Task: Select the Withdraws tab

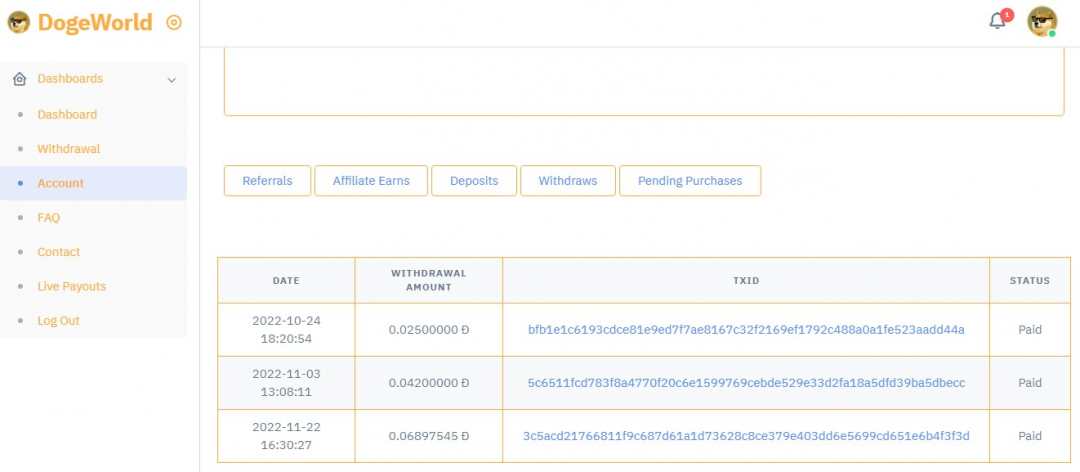Action: pyautogui.click(x=567, y=181)
